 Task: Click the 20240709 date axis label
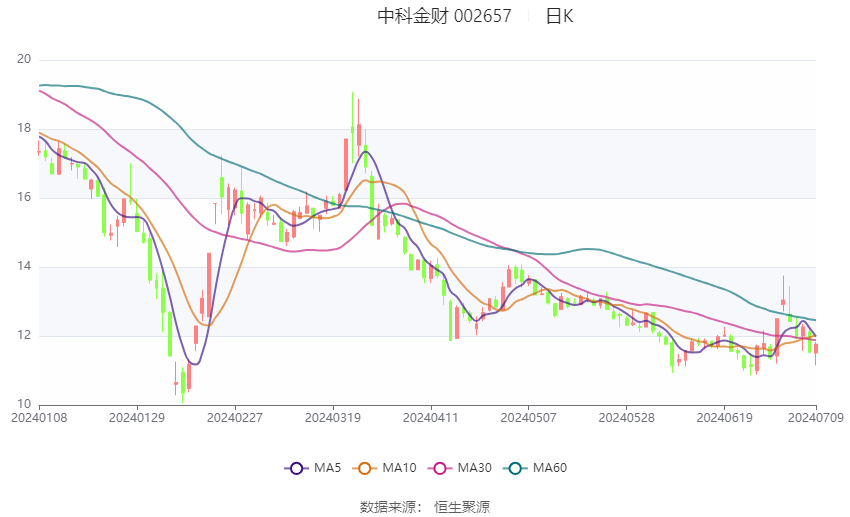(815, 418)
